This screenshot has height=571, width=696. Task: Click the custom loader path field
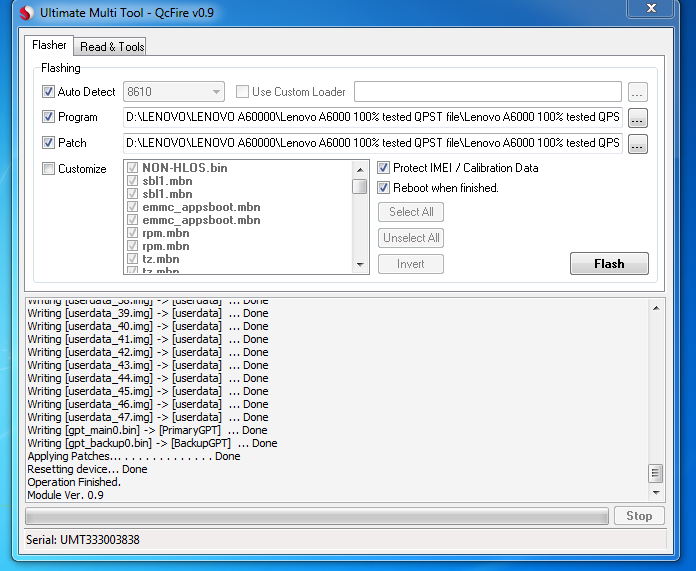[487, 92]
